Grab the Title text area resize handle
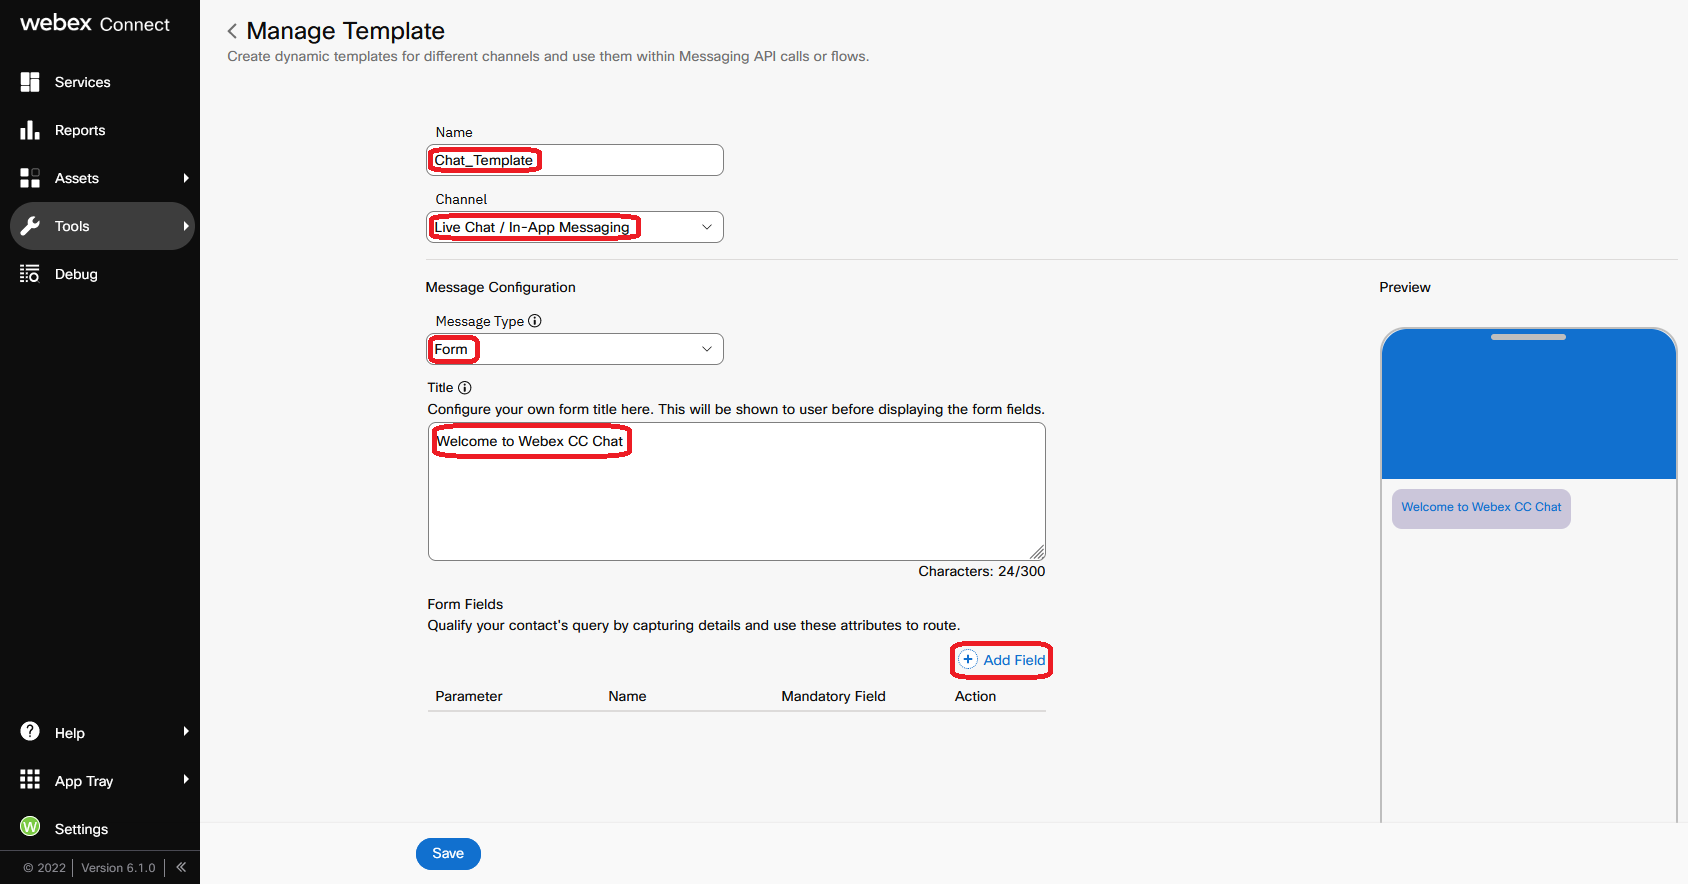The width and height of the screenshot is (1688, 884). click(1038, 553)
